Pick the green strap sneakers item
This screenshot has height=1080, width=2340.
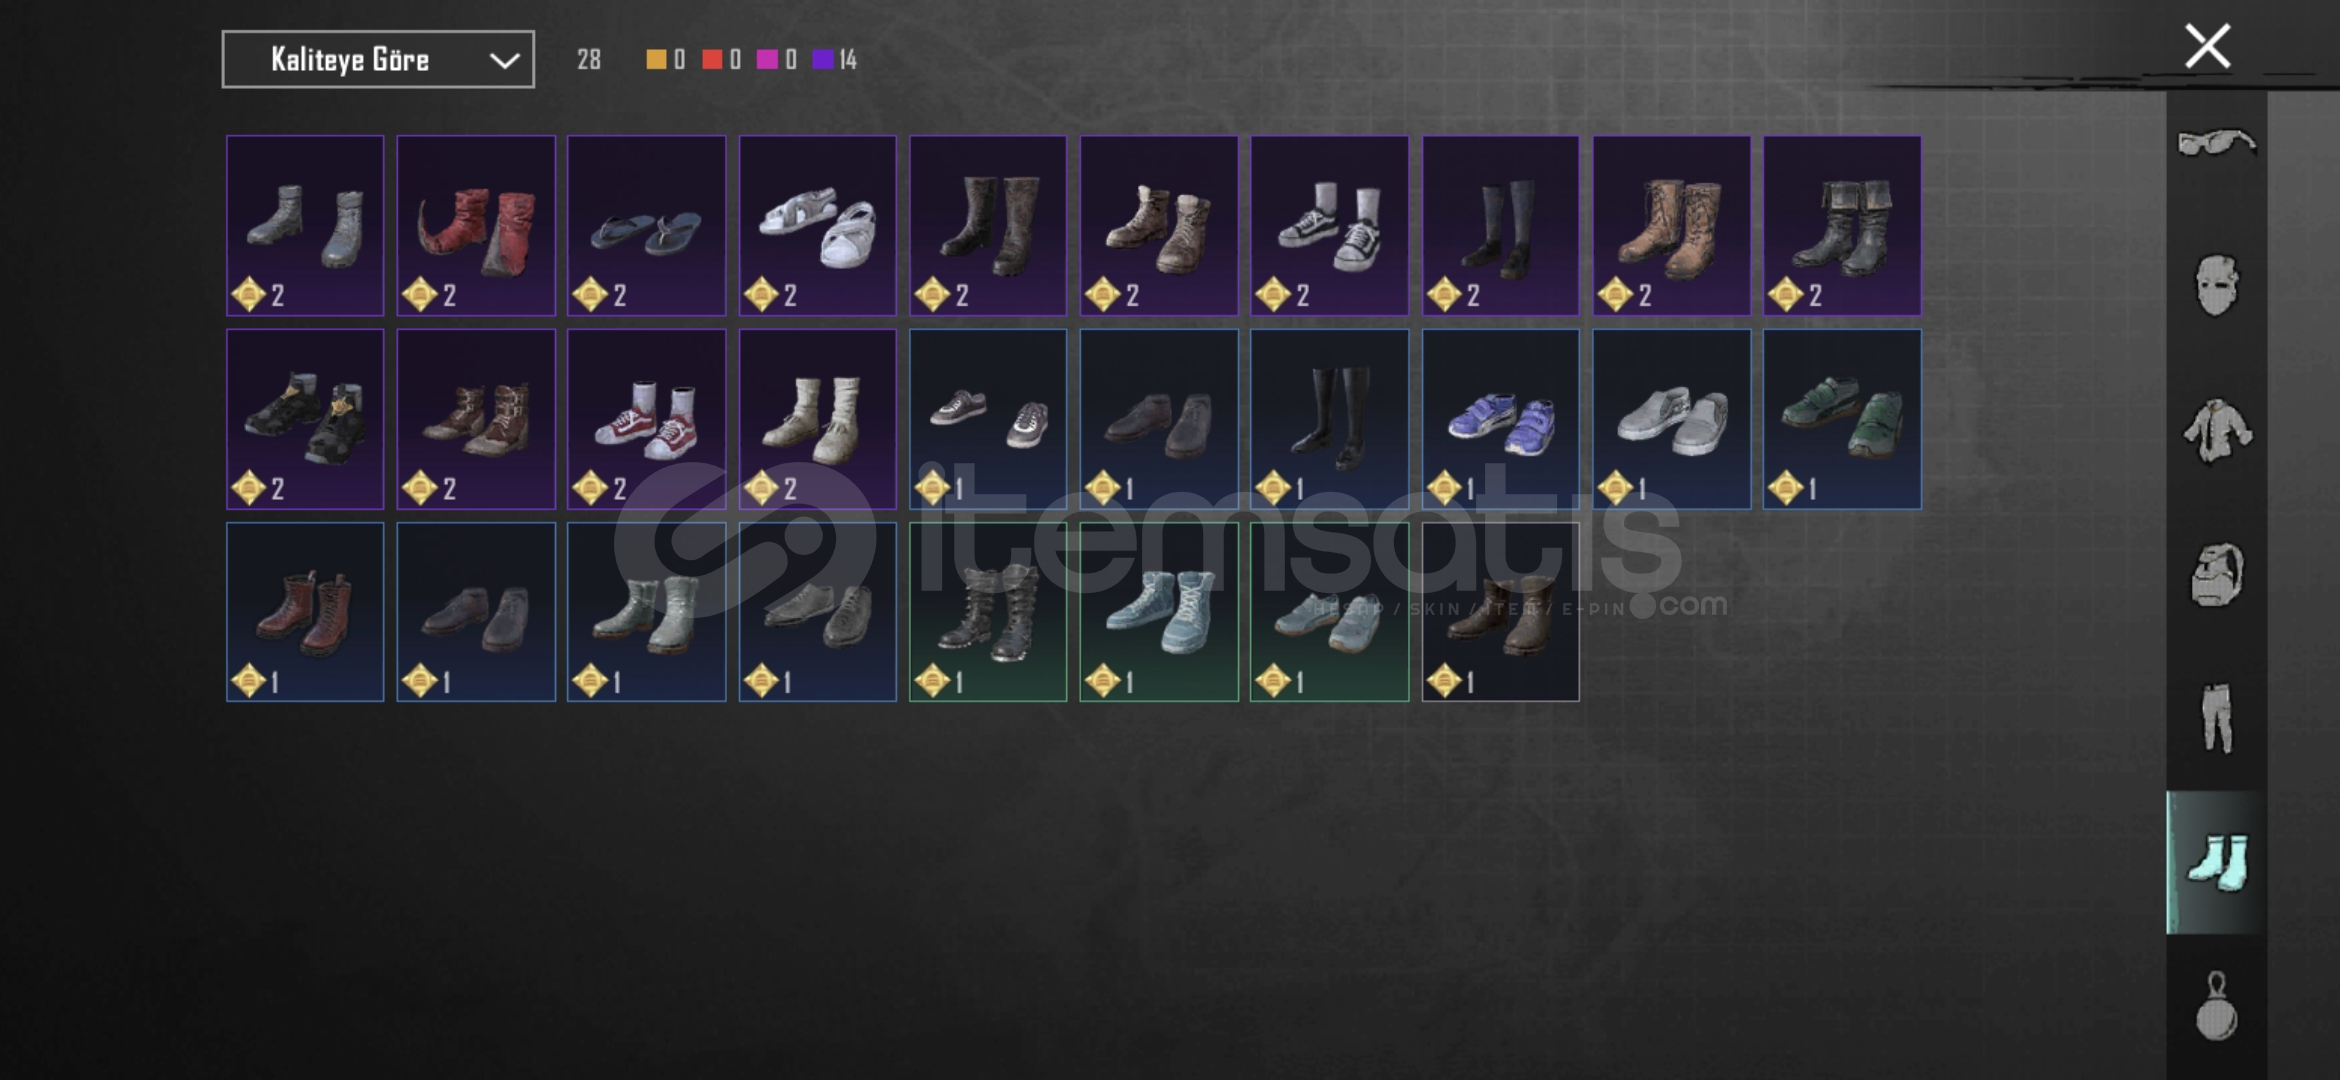[1842, 419]
